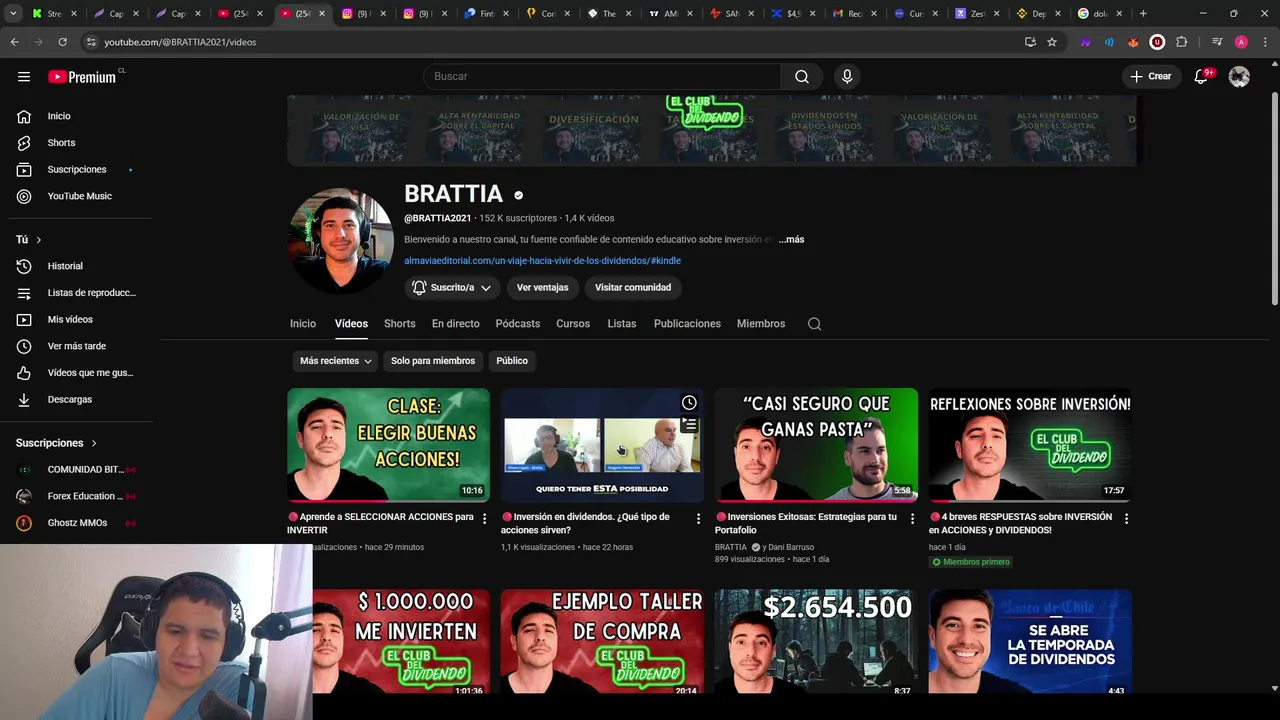The width and height of the screenshot is (1280, 720).
Task: Open options for 'Inversión en dividendos' video
Action: coord(698,518)
